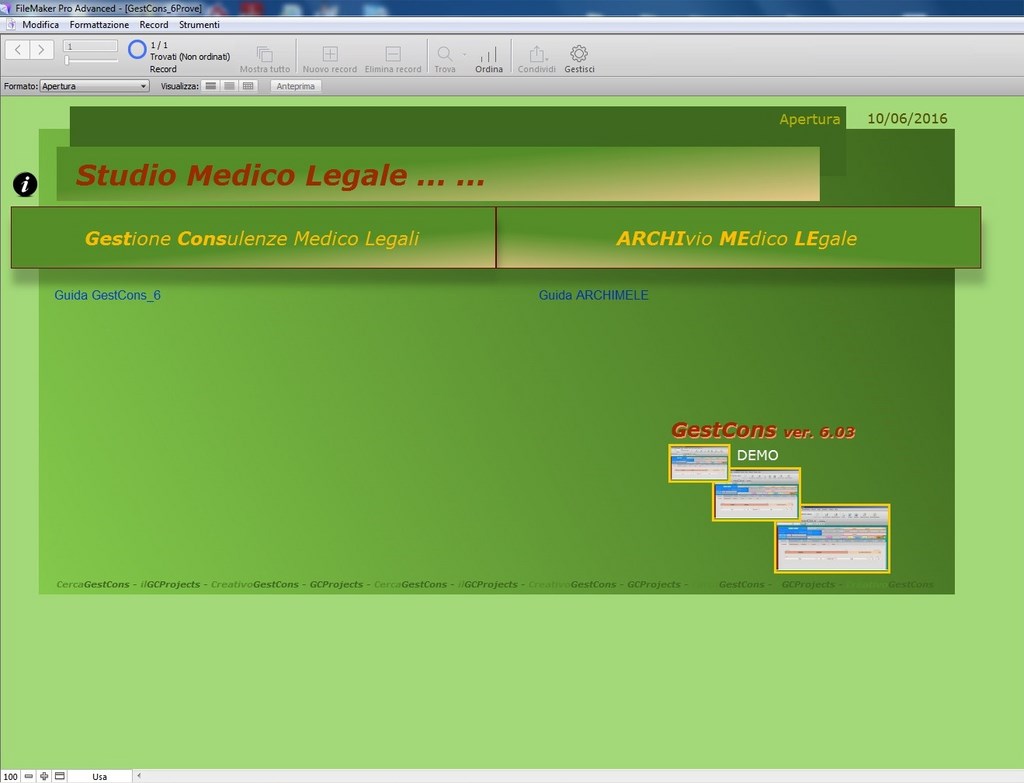1024x783 pixels.
Task: Click the record number input field
Action: click(x=90, y=46)
